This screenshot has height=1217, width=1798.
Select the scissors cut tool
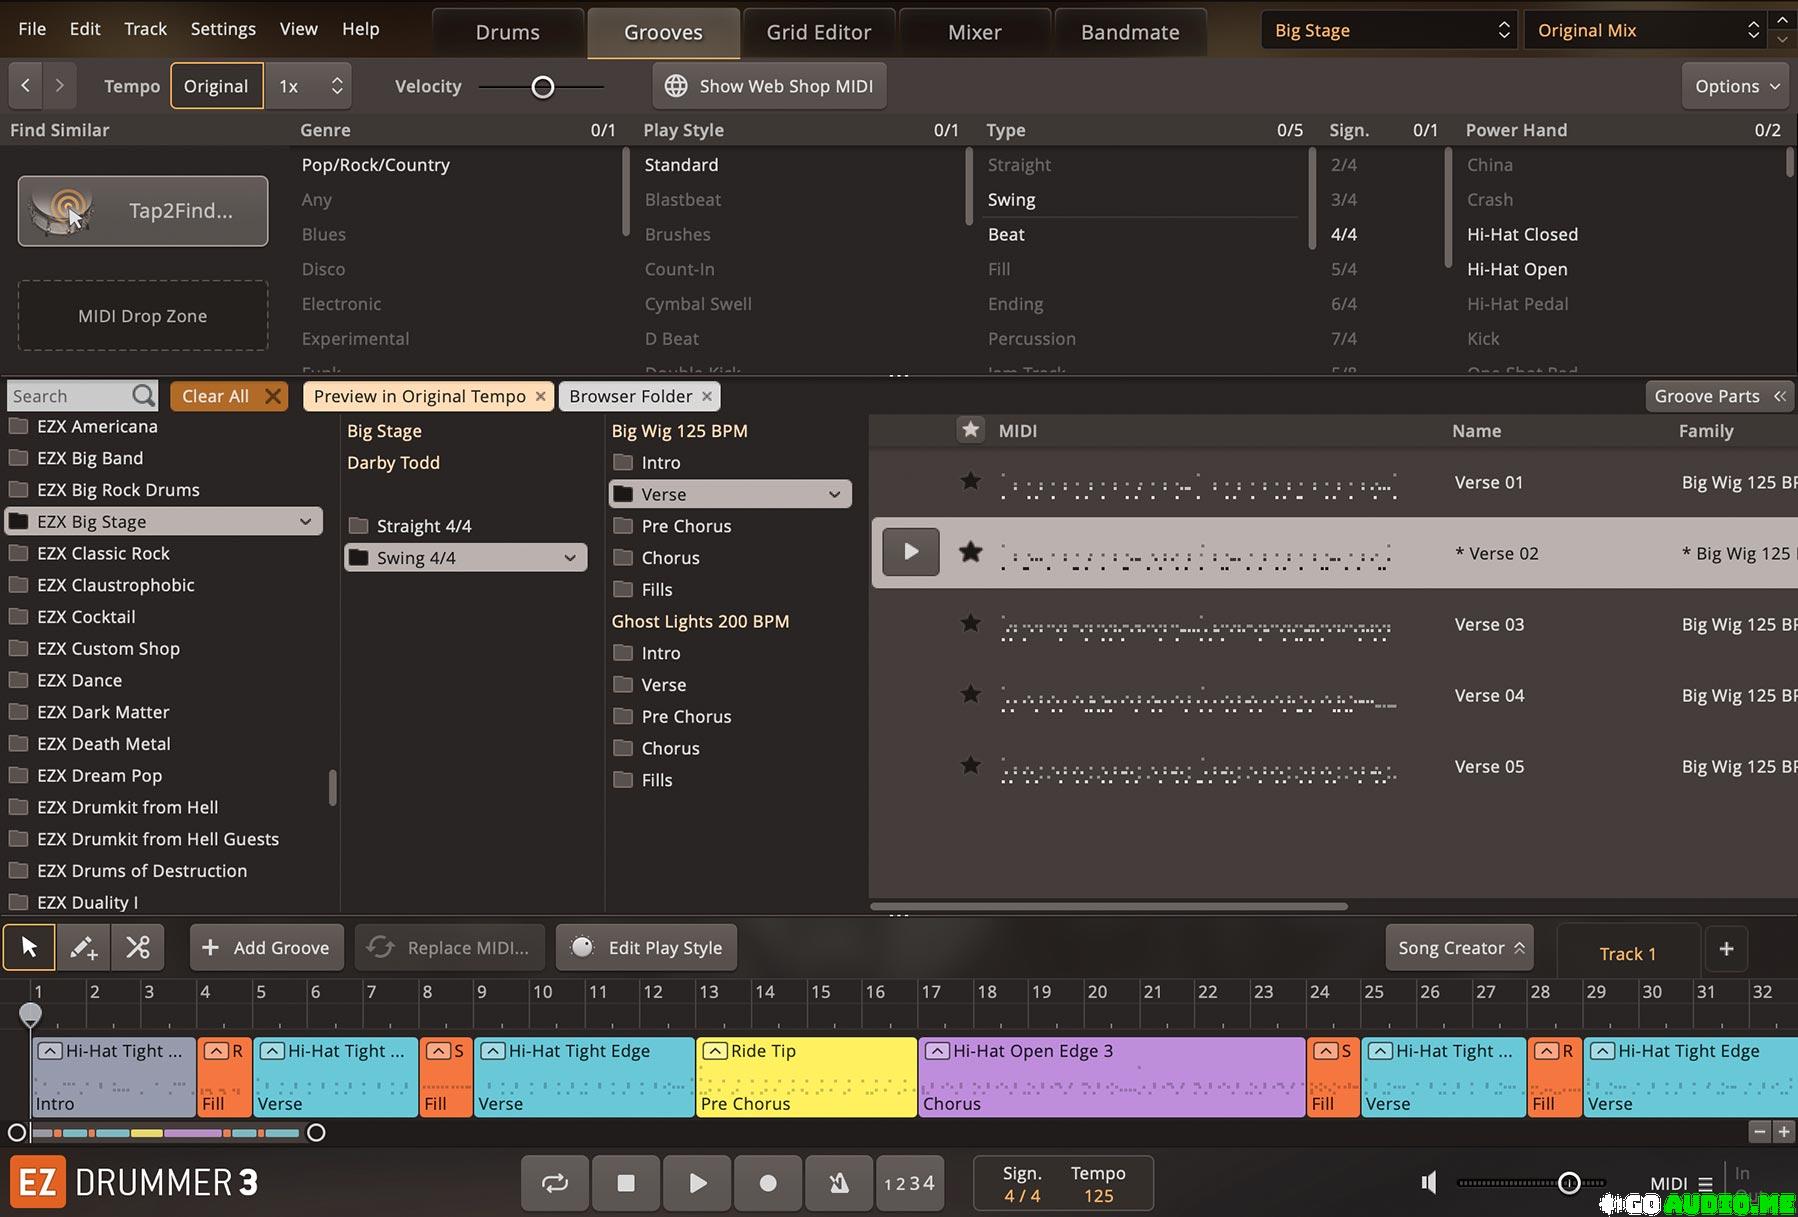point(138,947)
